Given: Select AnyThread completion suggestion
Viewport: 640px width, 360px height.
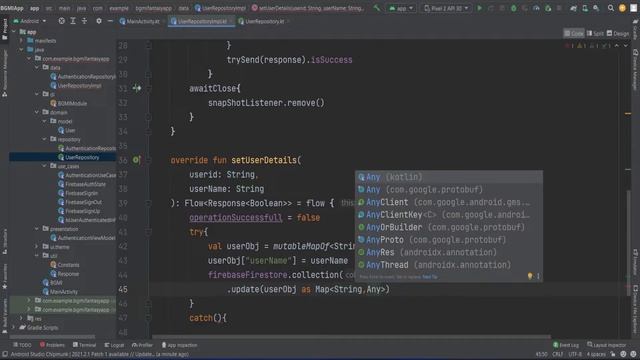Looking at the screenshot, I should point(449,265).
